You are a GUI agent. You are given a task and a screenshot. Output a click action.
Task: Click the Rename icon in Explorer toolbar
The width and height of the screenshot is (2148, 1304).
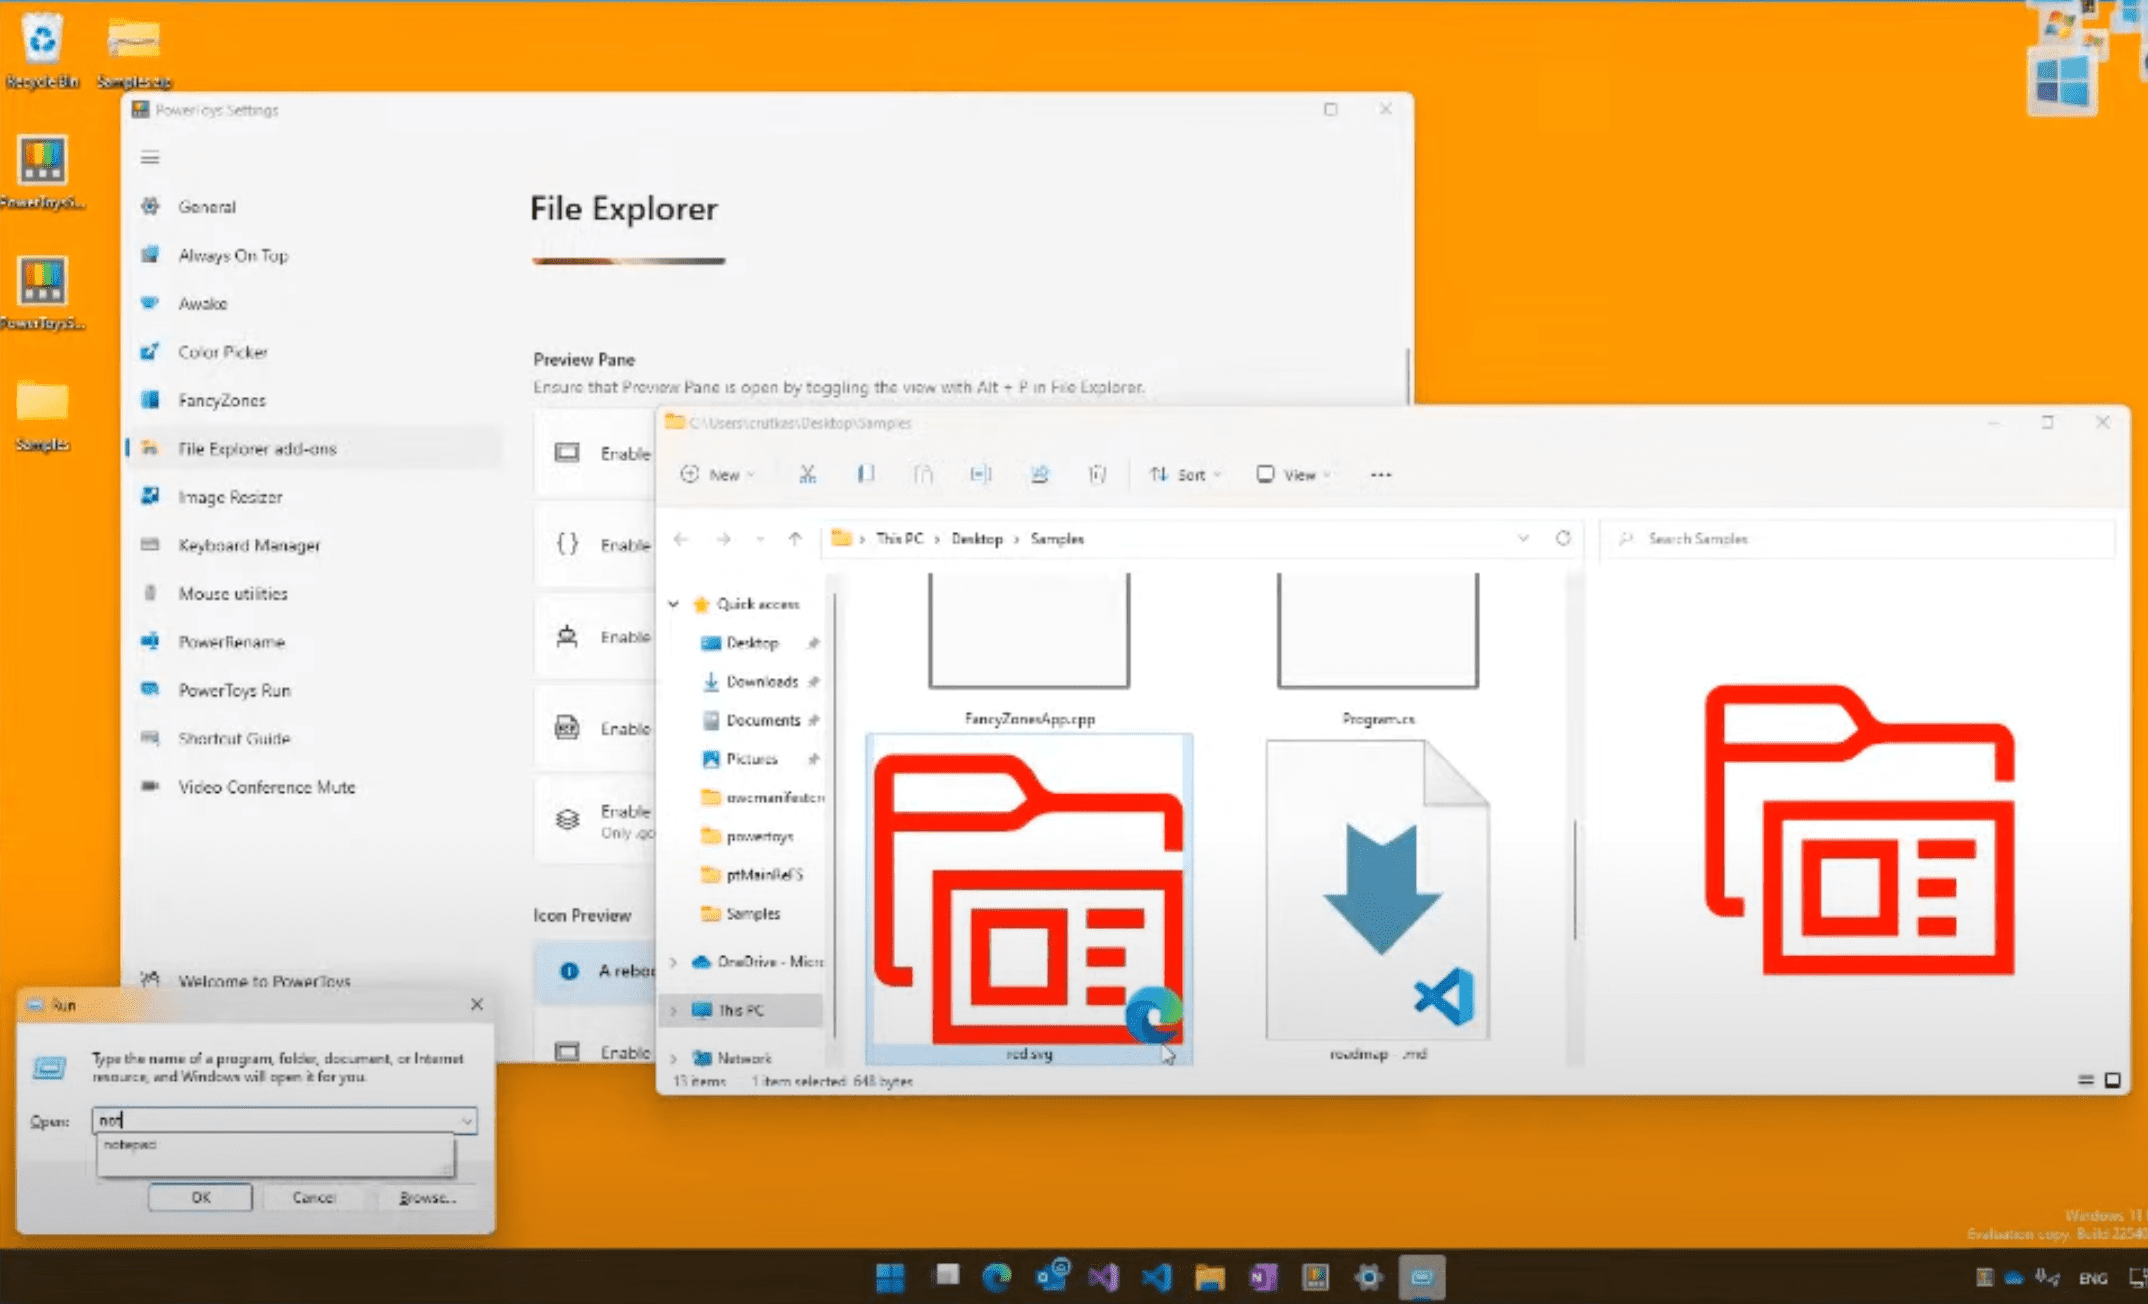click(x=981, y=474)
